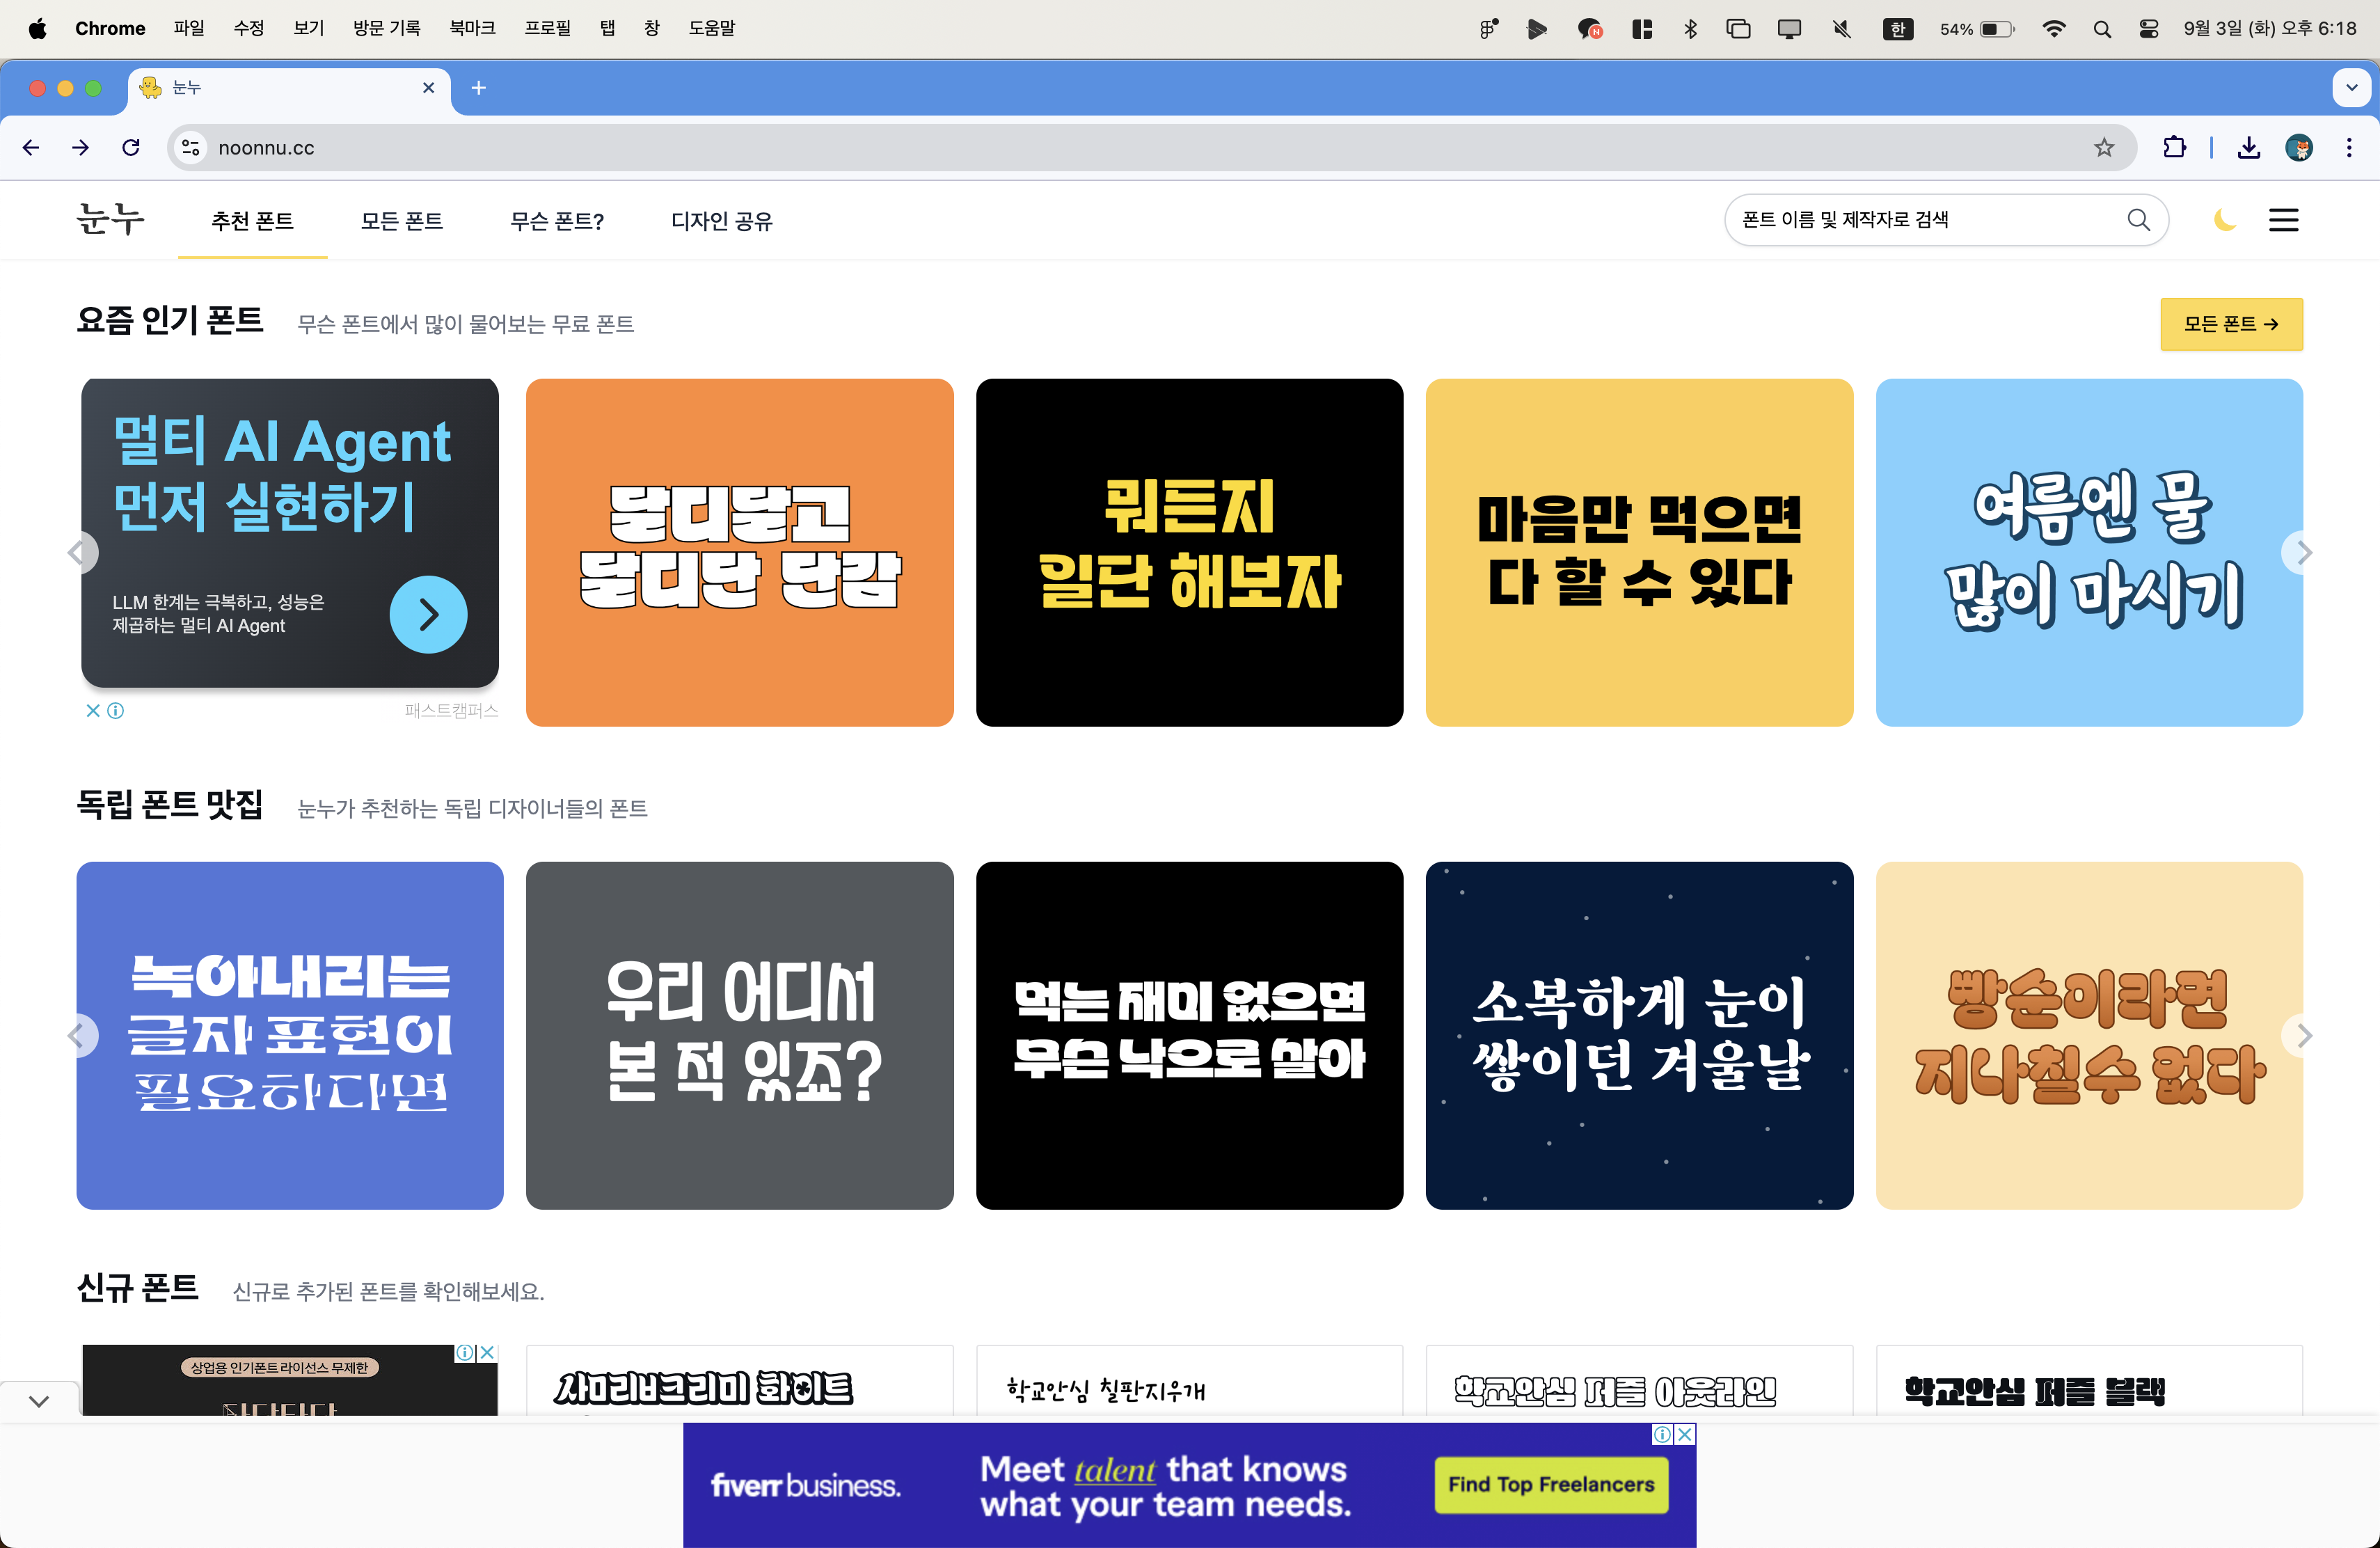Click the 눈누 logo
The height and width of the screenshot is (1548, 2380).
click(x=110, y=219)
